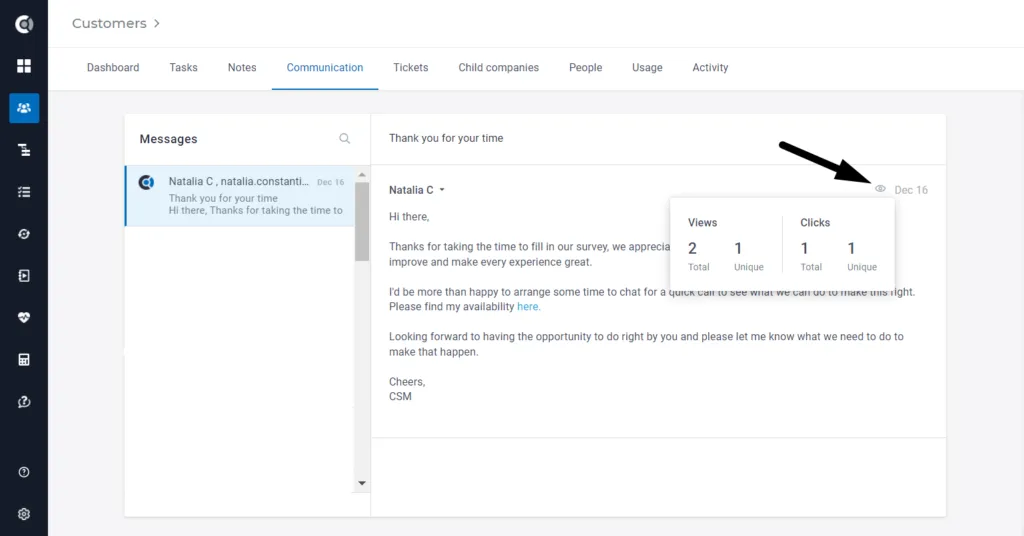
Task: Open the help circle icon in sidebar
Action: (24, 472)
